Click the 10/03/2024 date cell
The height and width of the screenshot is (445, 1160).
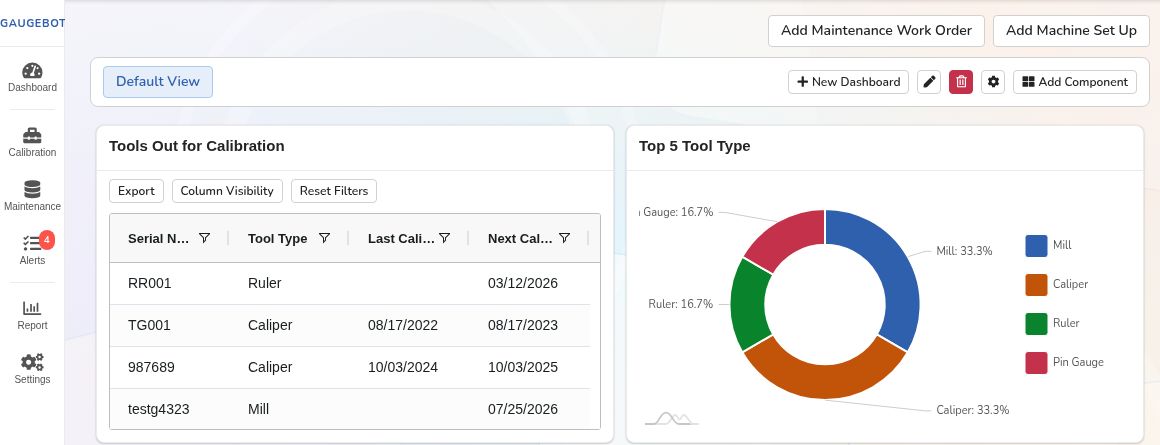click(402, 368)
